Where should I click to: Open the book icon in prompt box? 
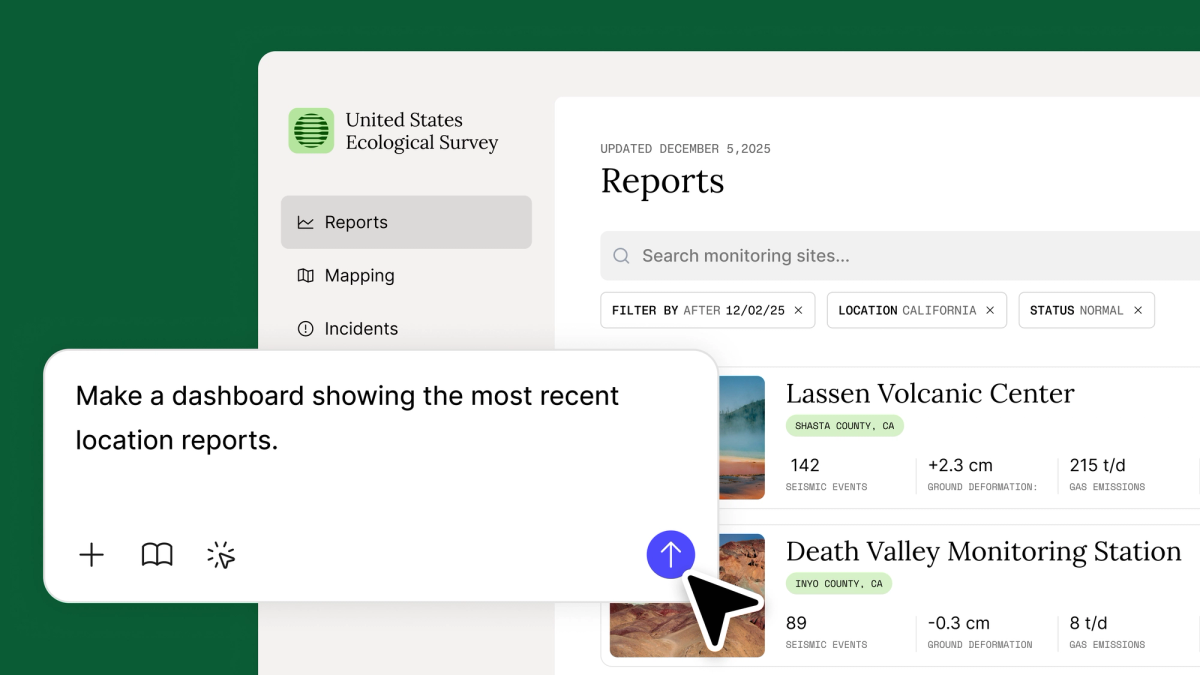click(157, 555)
